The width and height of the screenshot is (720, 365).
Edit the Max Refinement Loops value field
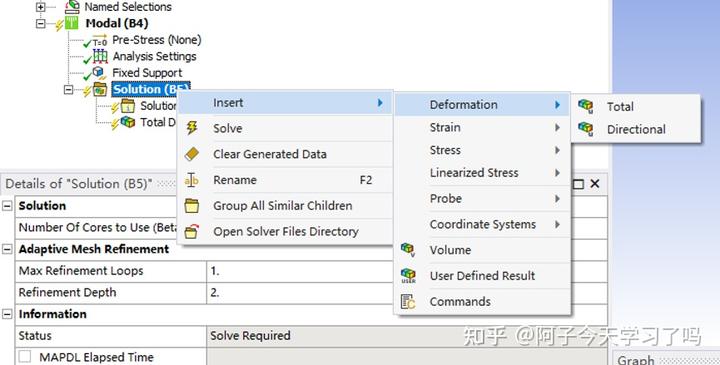click(299, 271)
